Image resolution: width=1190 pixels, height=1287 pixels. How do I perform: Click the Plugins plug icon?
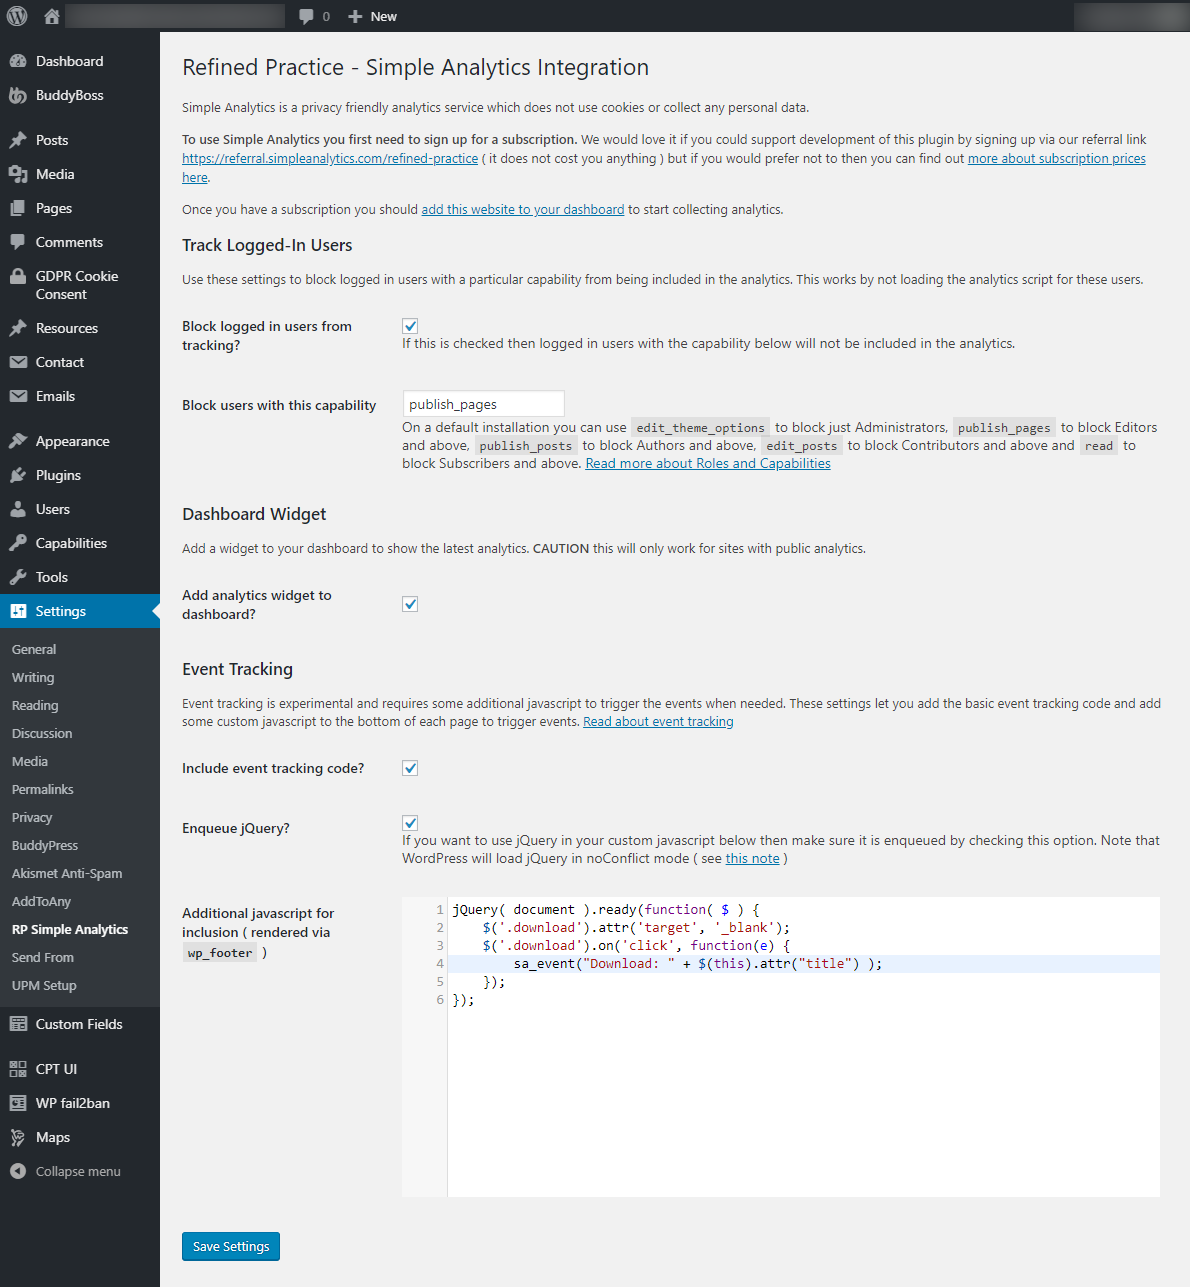click(18, 475)
